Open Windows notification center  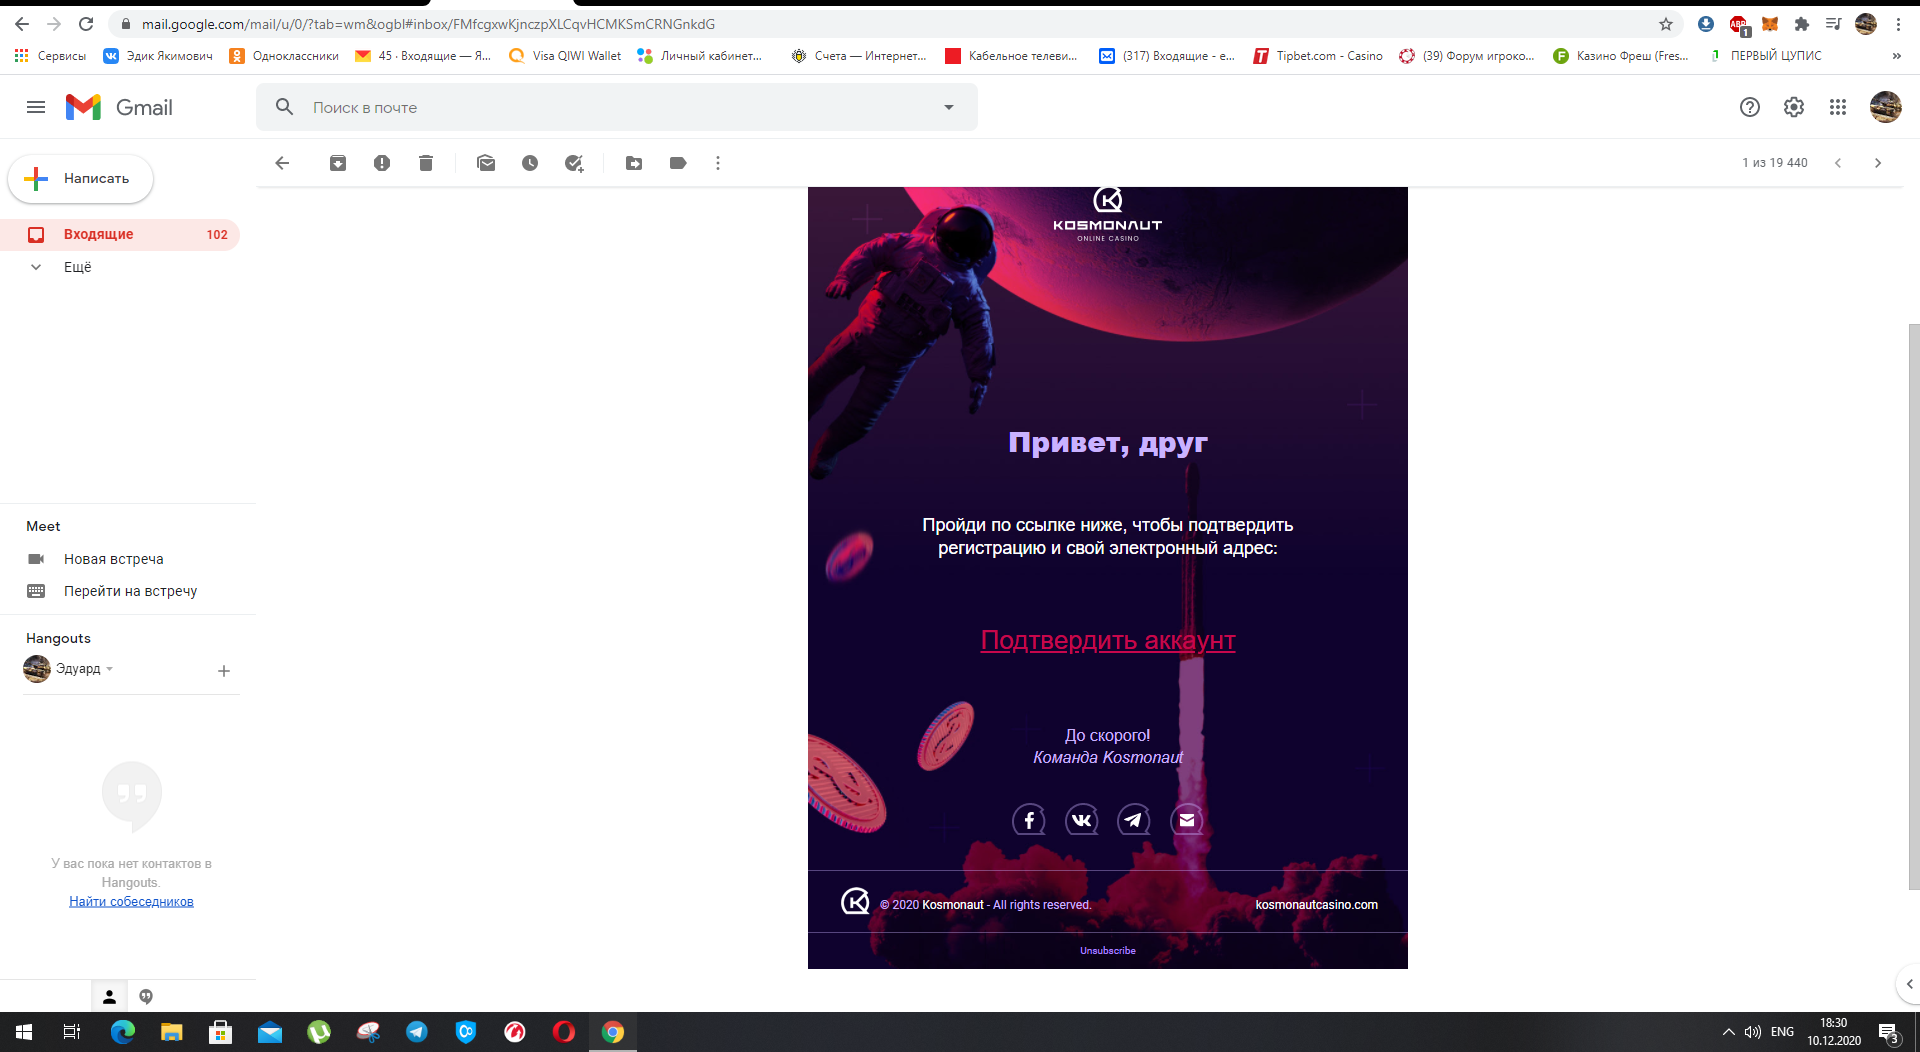1889,1033
